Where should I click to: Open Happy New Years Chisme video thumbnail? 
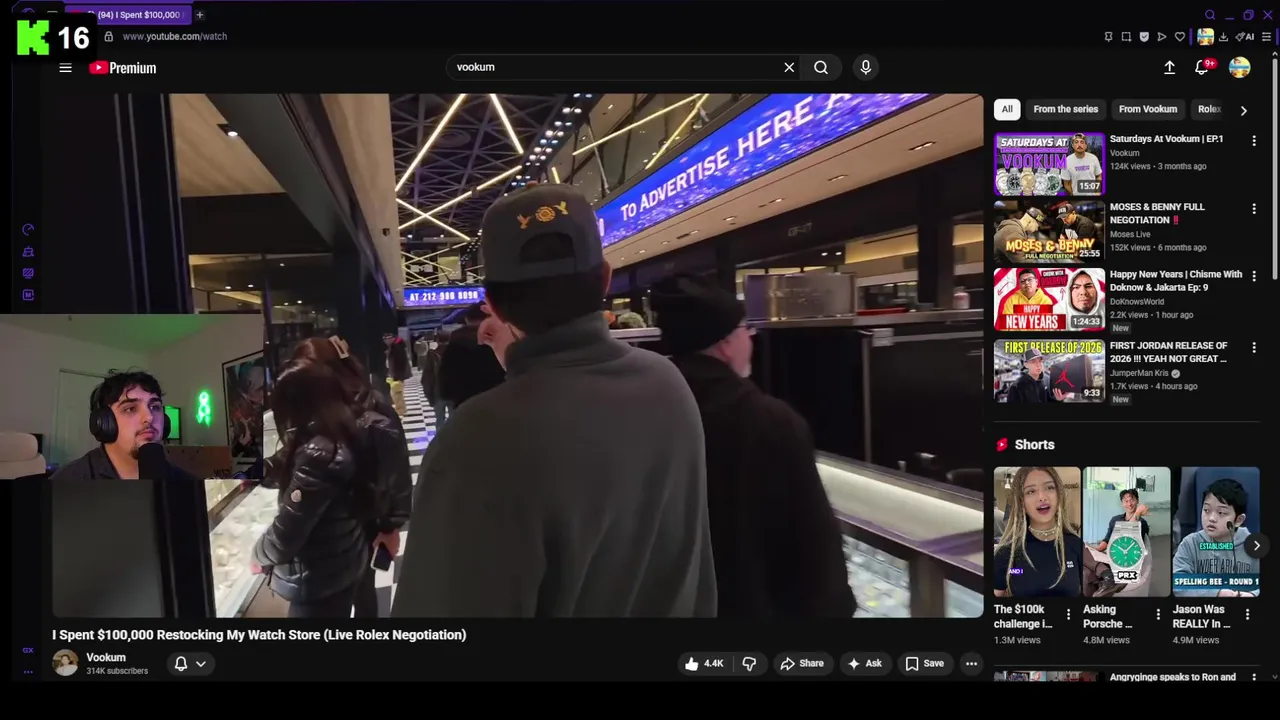point(1049,299)
